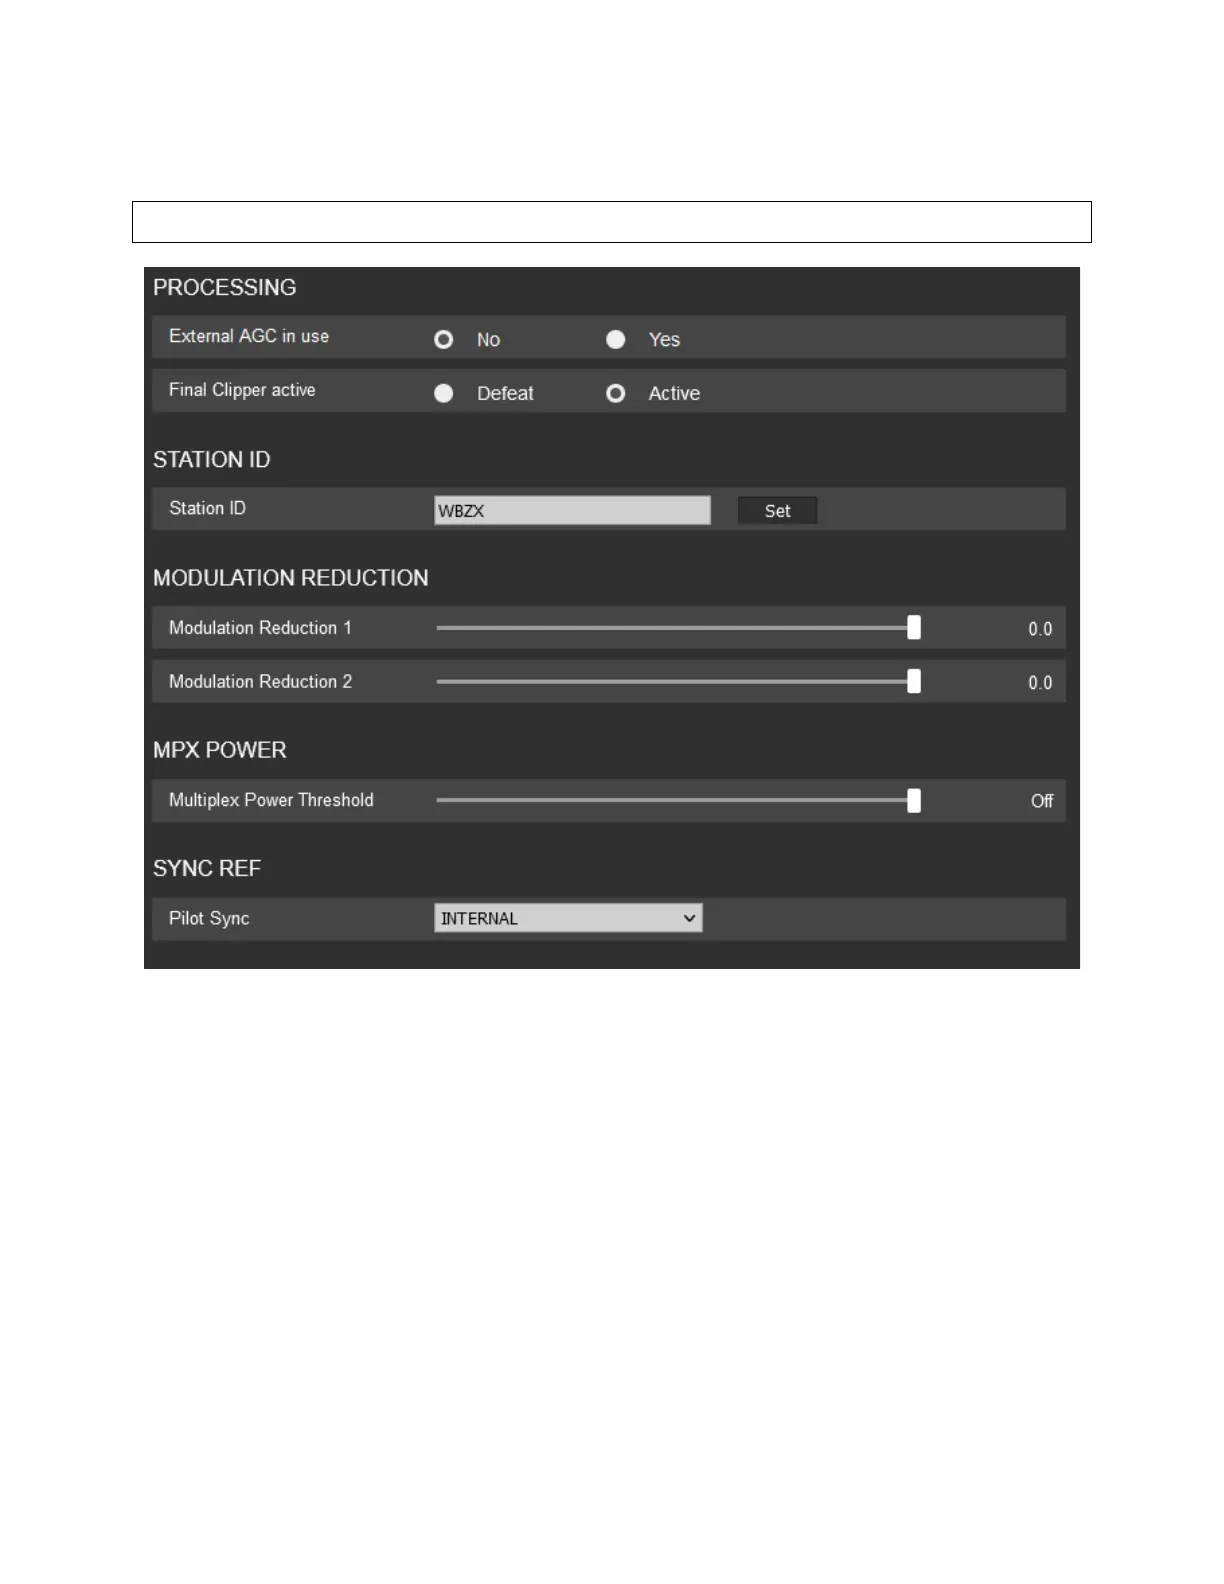Click the Multiplex Power Threshold label

(271, 800)
